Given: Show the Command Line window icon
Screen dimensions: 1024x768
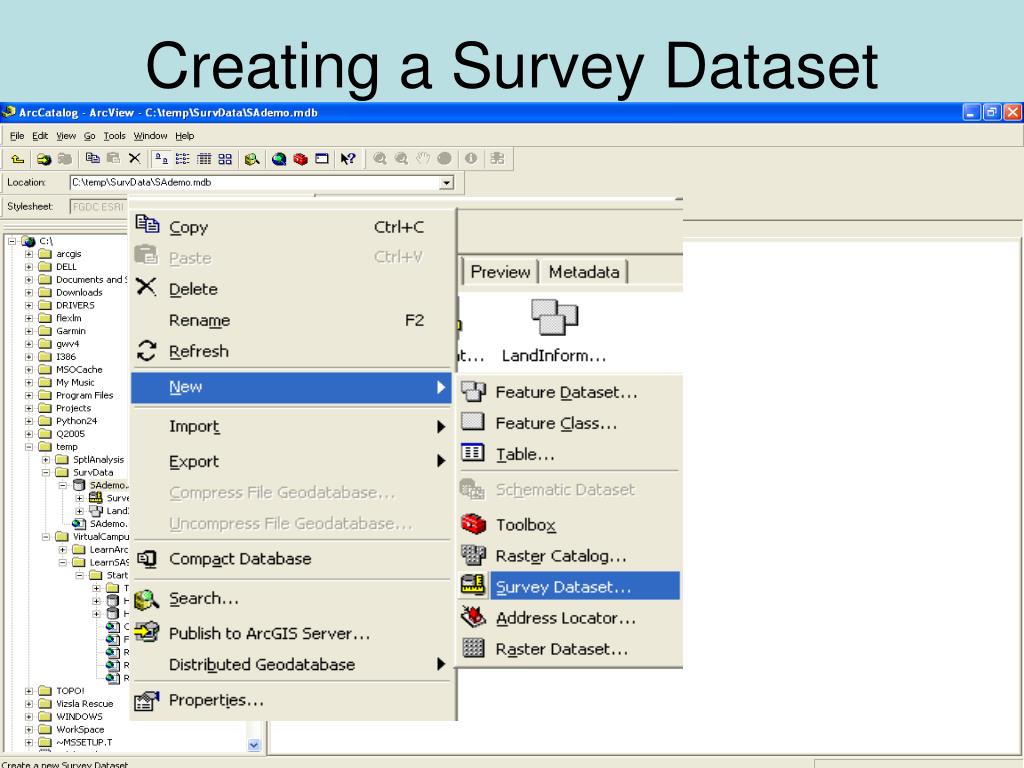Looking at the screenshot, I should pyautogui.click(x=321, y=159).
